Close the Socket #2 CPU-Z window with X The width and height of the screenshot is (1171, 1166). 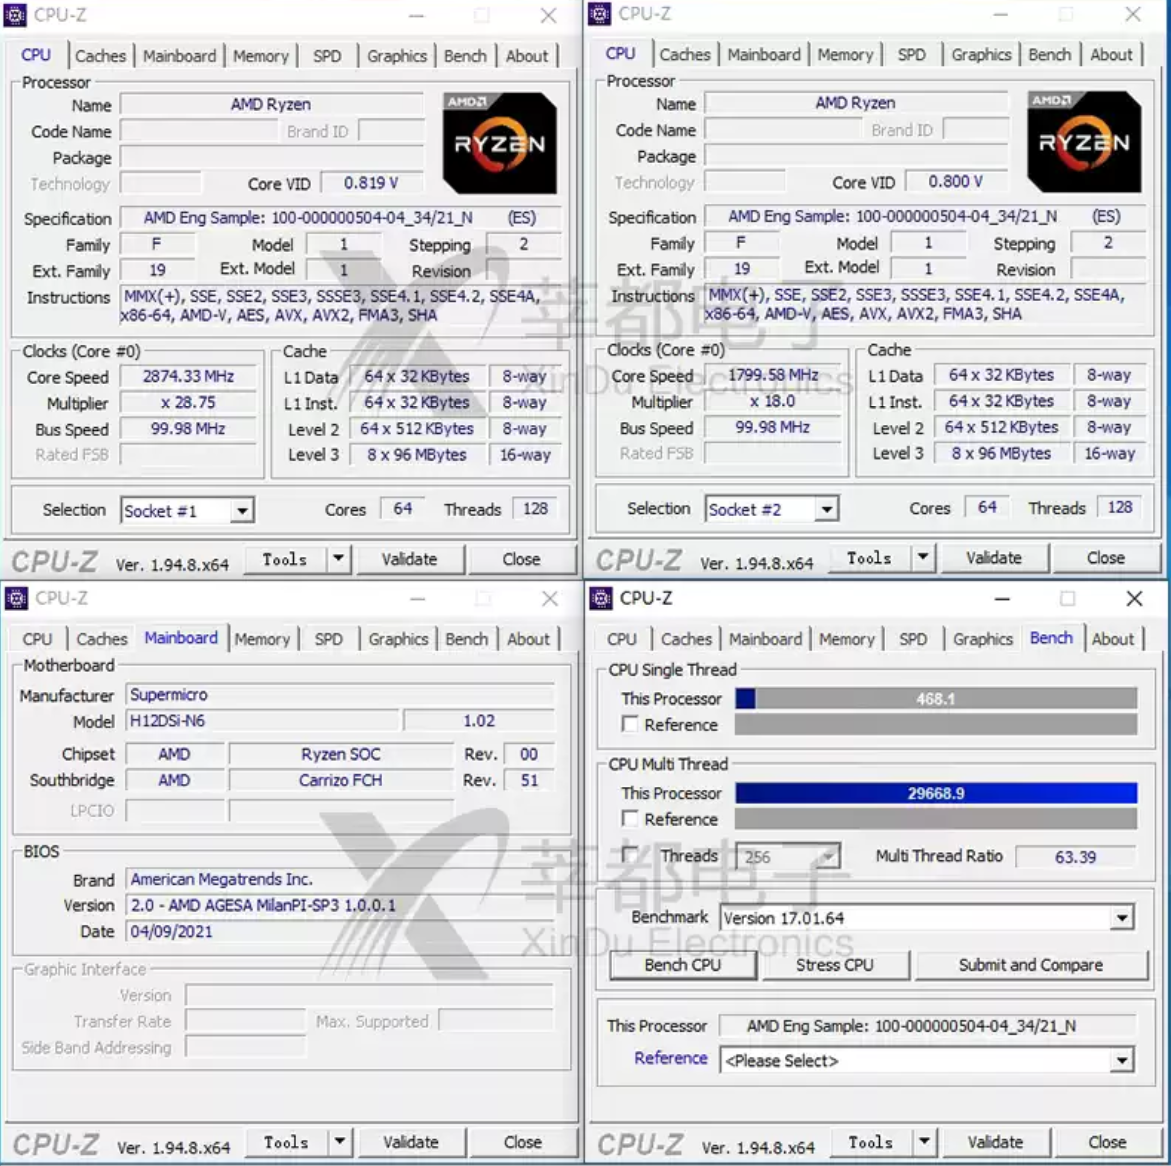[x=1133, y=13]
